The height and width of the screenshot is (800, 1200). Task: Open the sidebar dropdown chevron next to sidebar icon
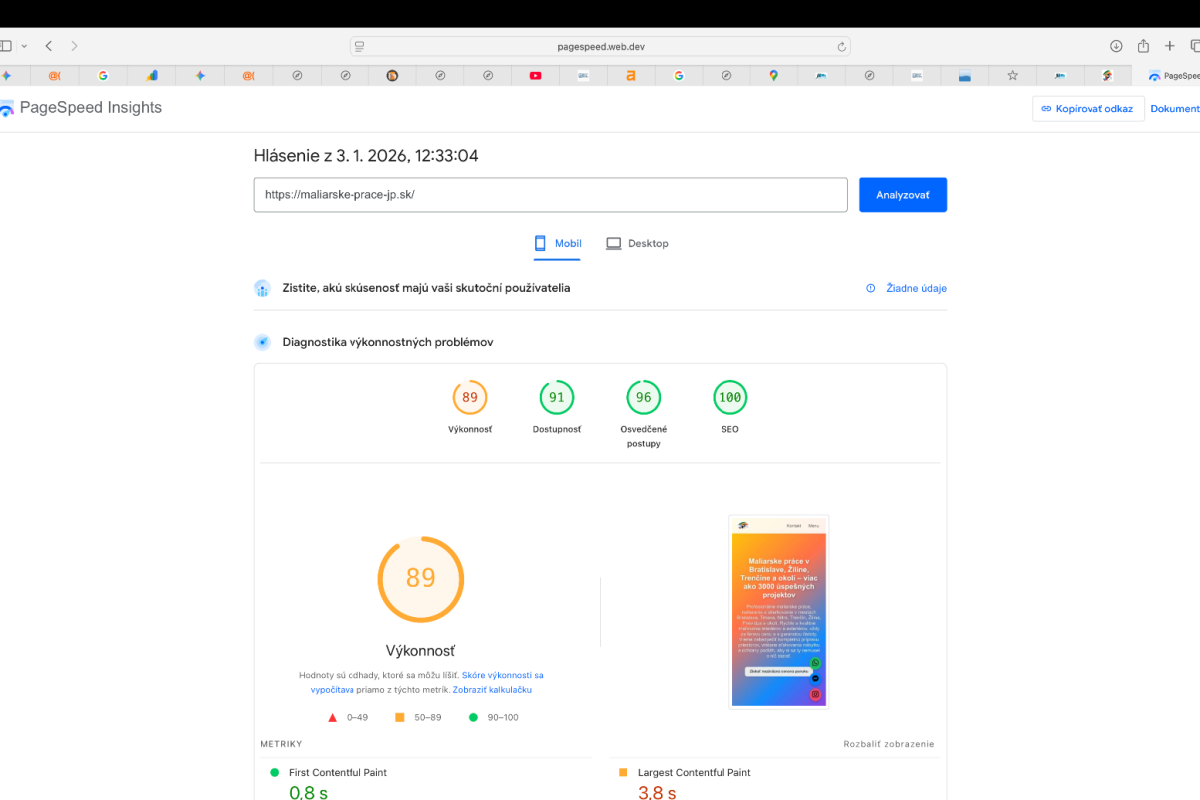point(24,46)
